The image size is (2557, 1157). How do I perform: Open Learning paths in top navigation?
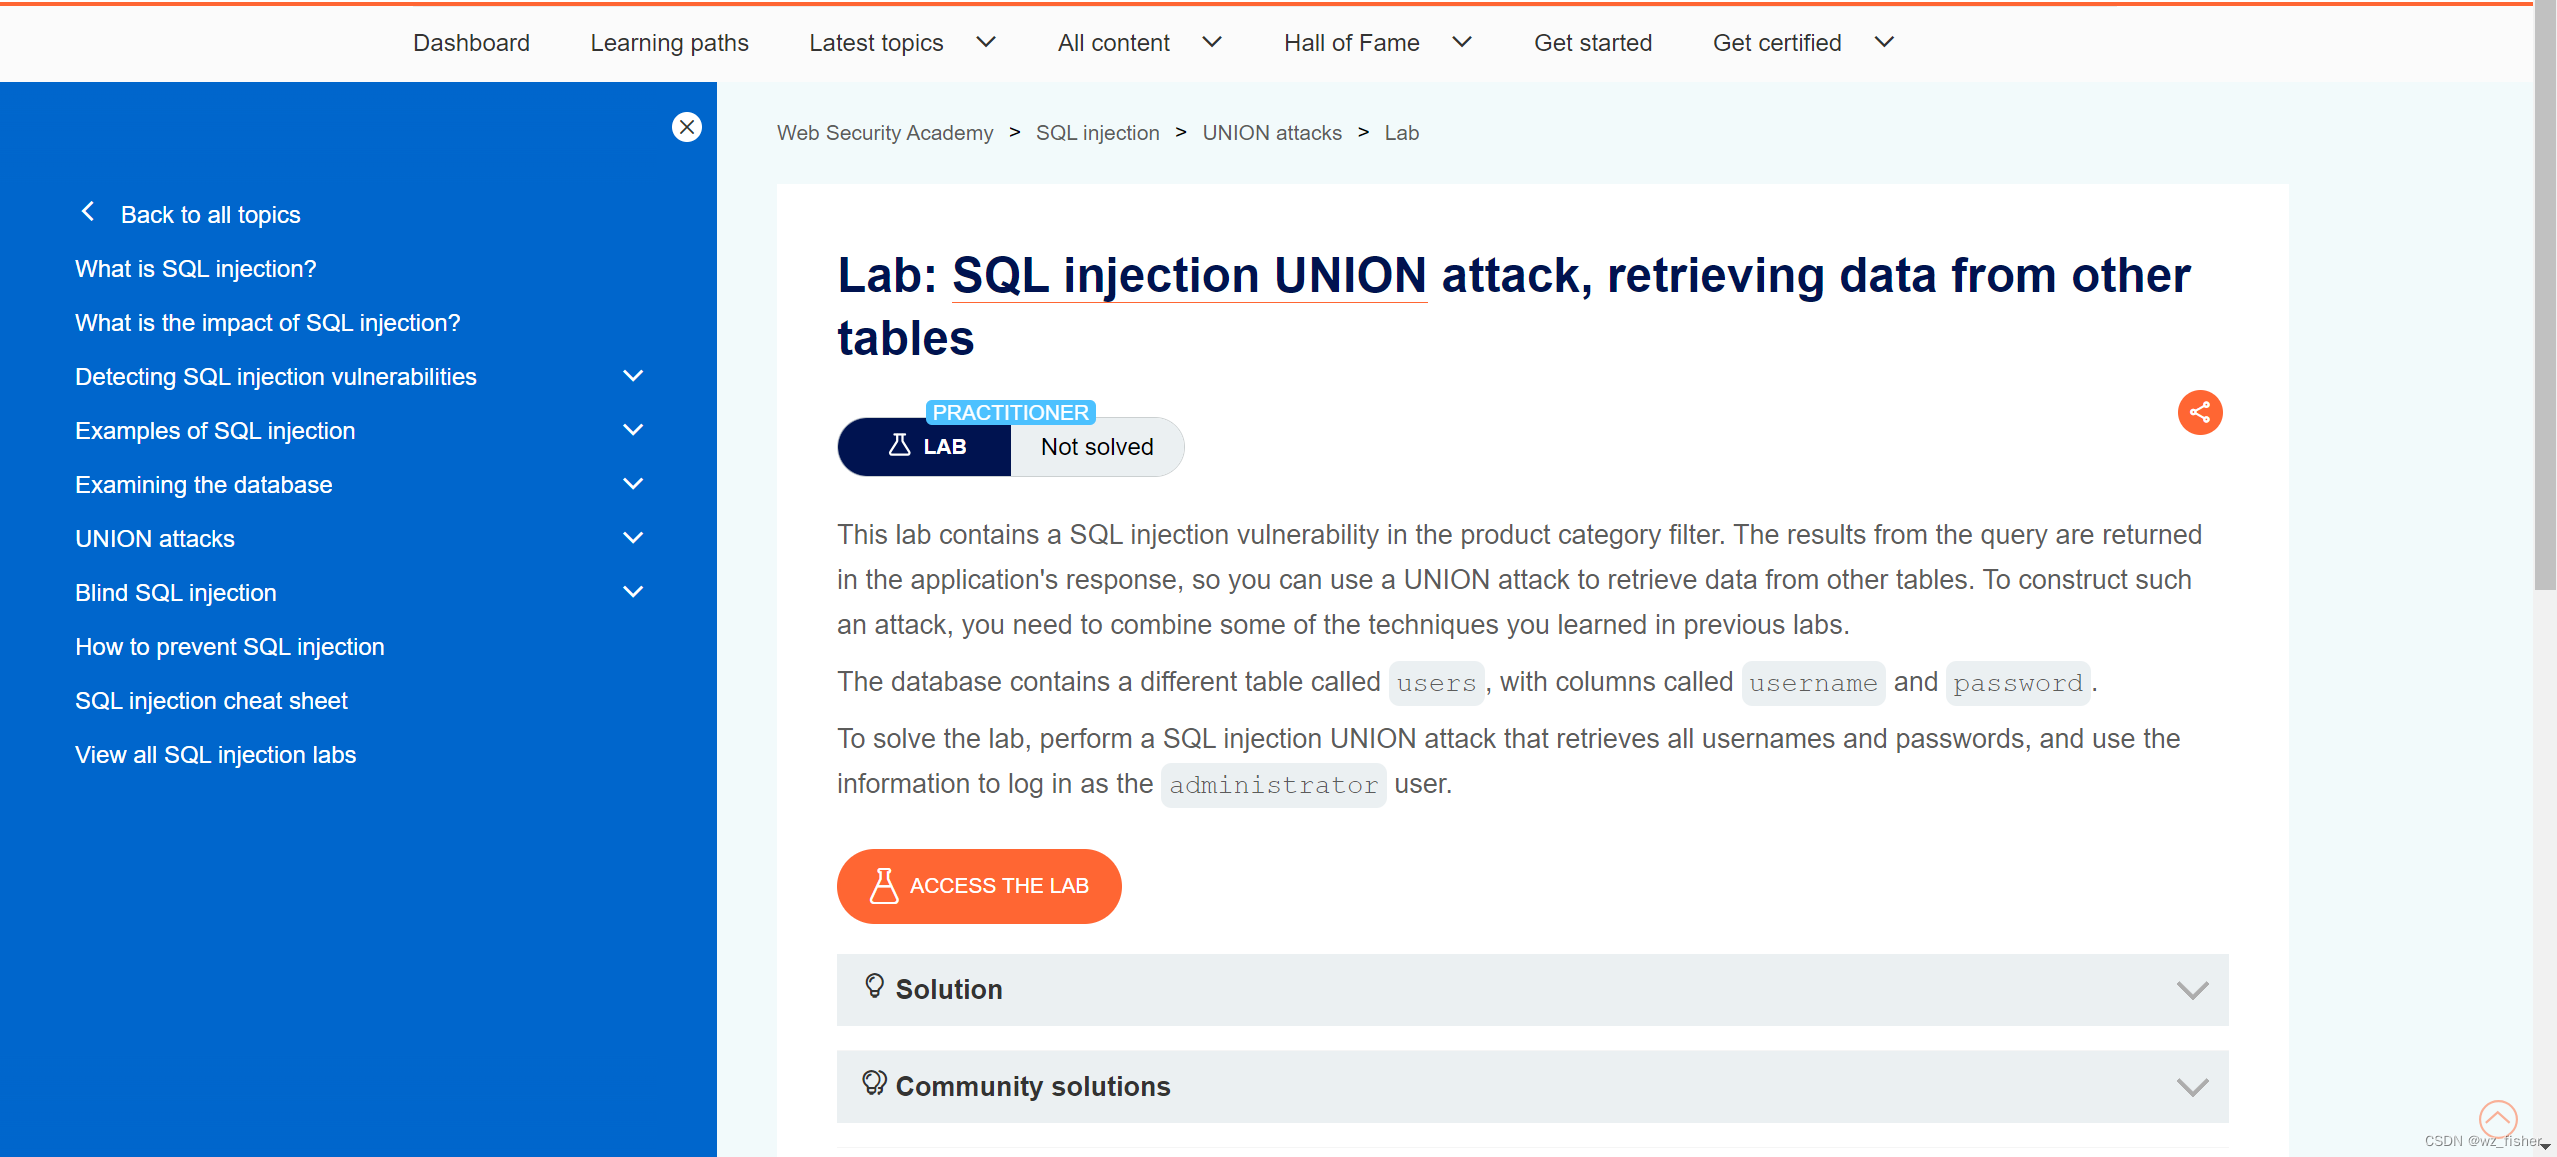pos(669,43)
